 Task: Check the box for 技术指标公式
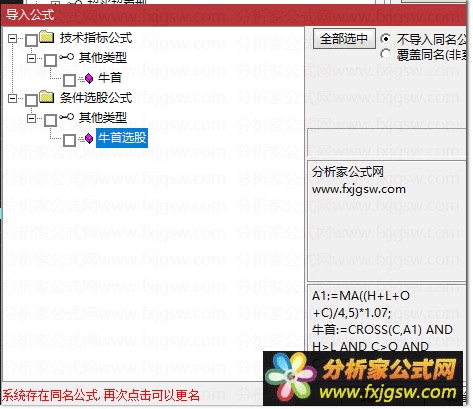[32, 40]
